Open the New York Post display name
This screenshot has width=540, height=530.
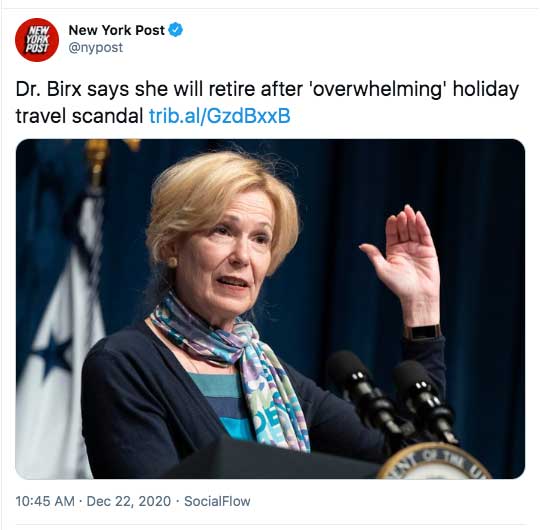(116, 30)
